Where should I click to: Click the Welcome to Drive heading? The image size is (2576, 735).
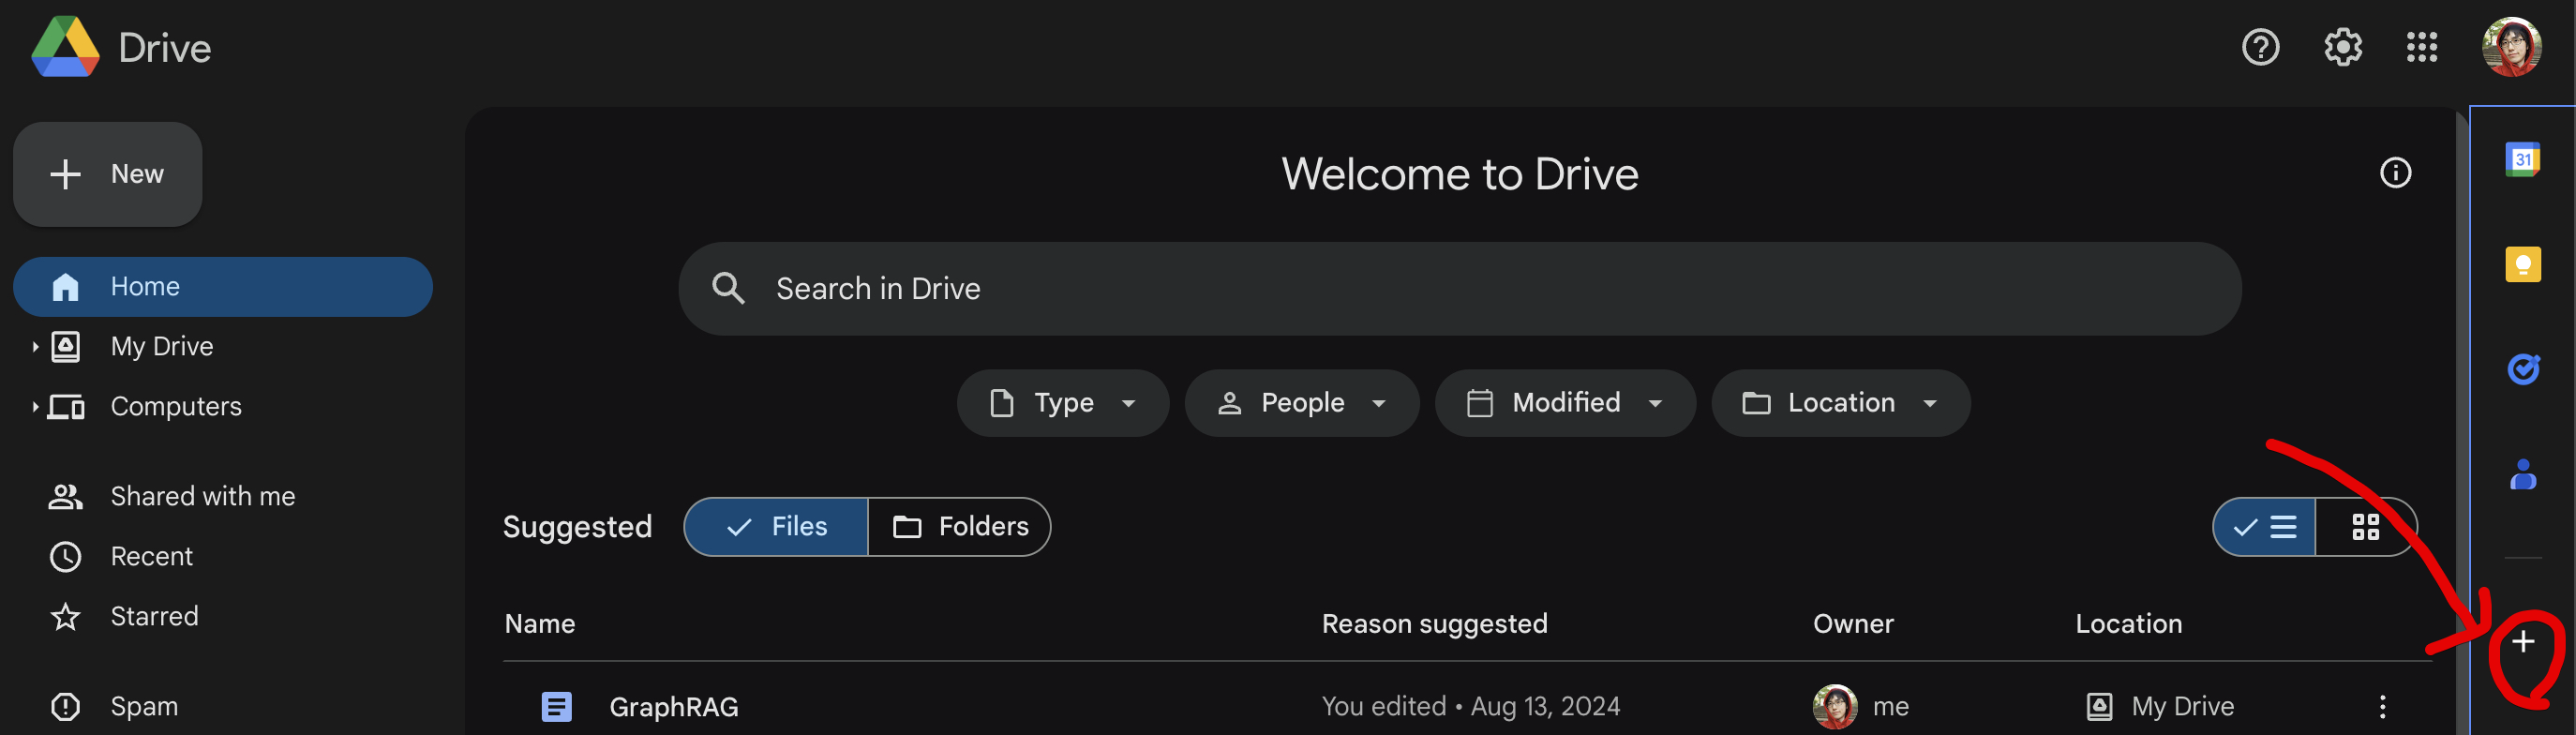coord(1459,174)
